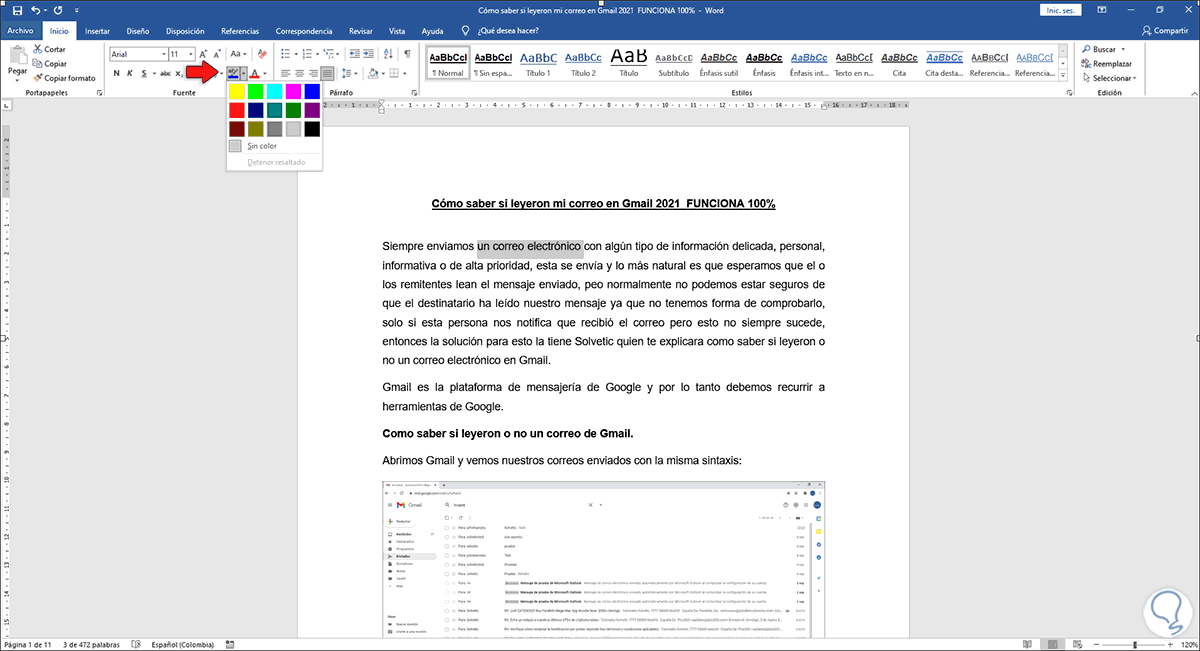
Task: Align text to the right
Action: click(x=313, y=73)
